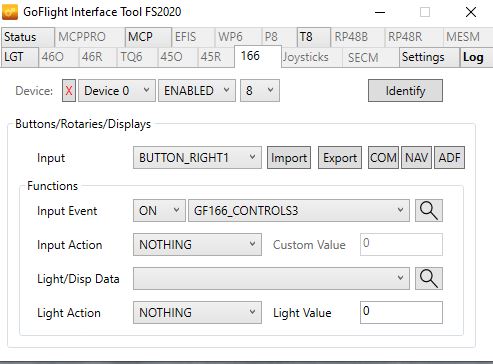Viewport: 493px width, 364px height.
Task: Click the Export button
Action: tap(340, 158)
